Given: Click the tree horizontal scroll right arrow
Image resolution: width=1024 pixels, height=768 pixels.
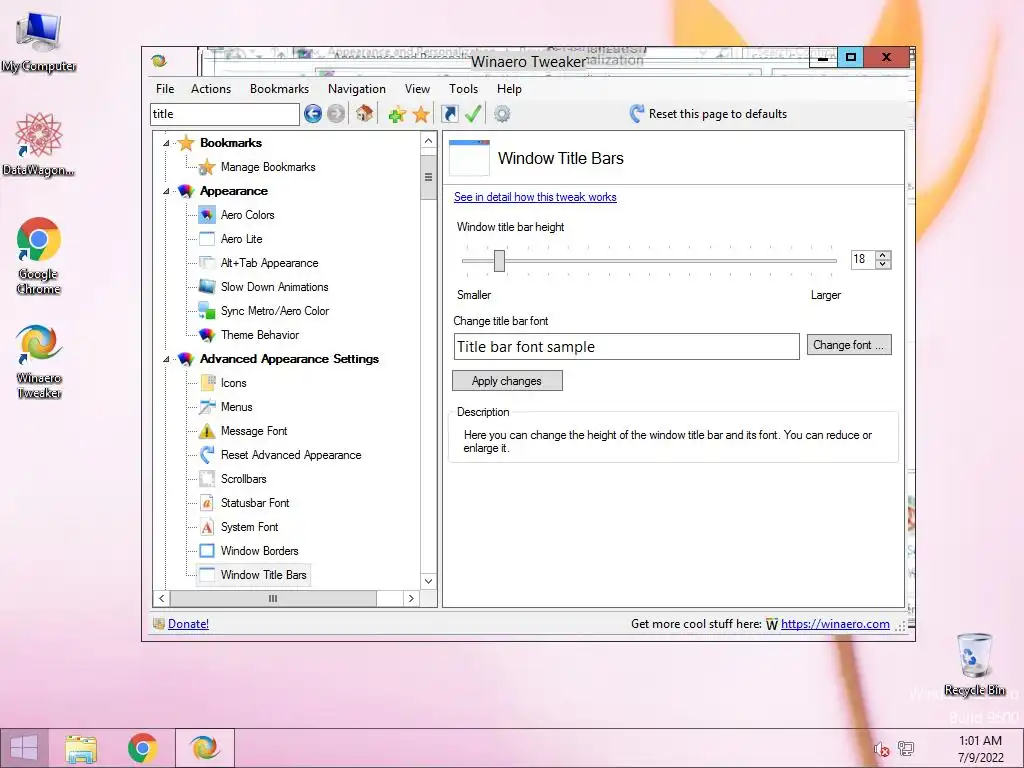Looking at the screenshot, I should 411,598.
